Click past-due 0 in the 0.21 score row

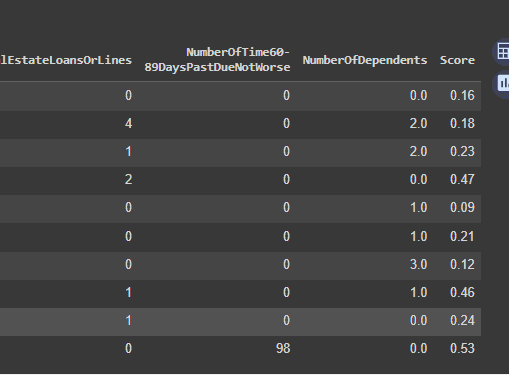click(286, 237)
